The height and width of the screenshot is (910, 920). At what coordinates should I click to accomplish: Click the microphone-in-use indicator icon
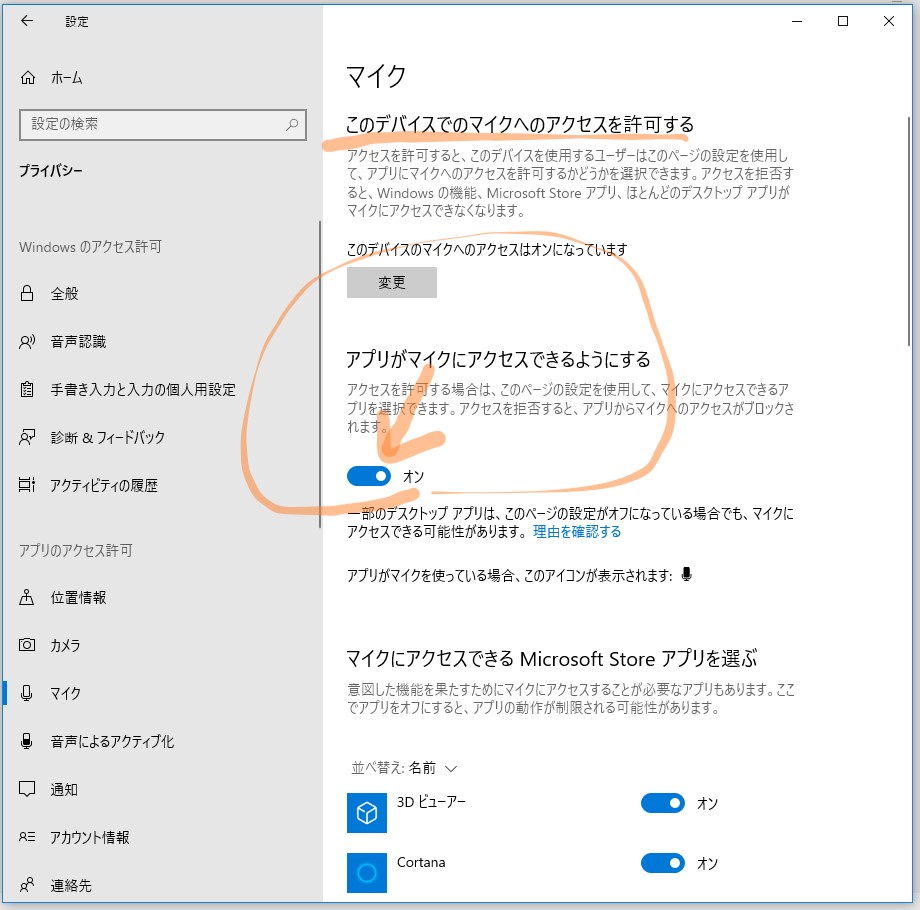(x=686, y=574)
